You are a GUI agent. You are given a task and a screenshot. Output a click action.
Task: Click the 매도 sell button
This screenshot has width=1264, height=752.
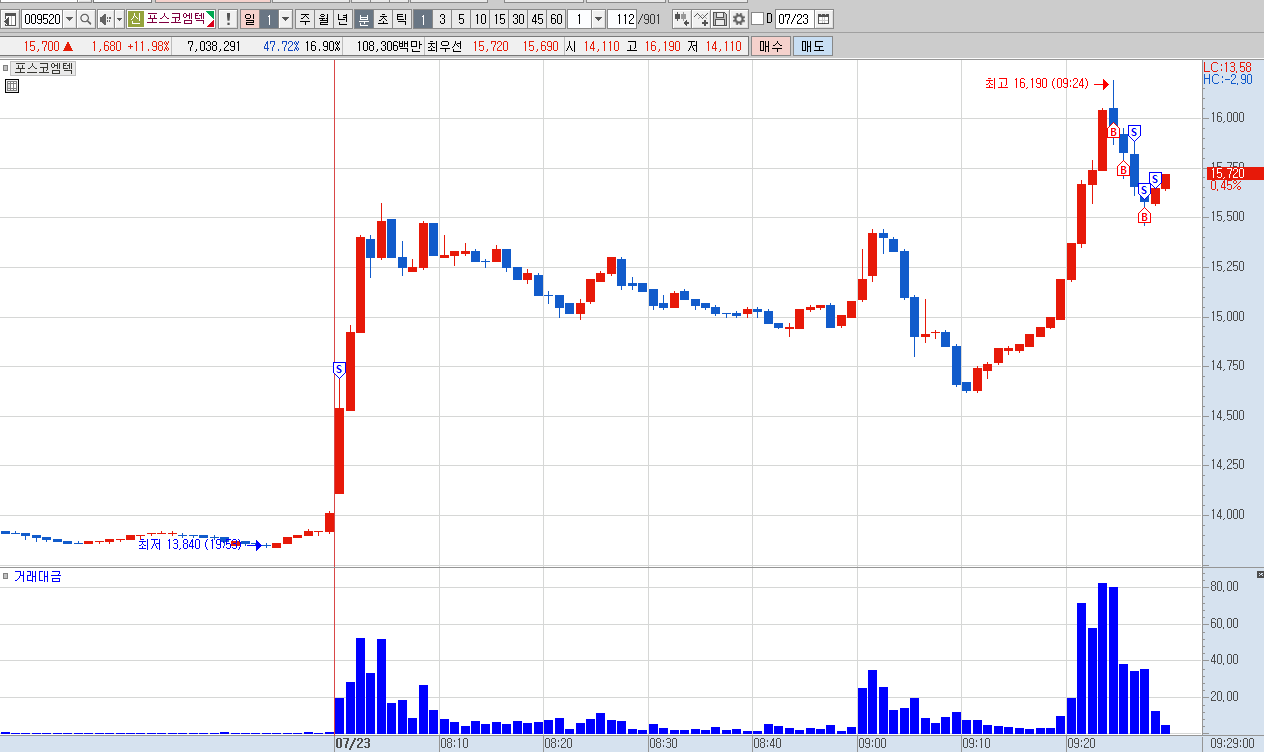(812, 46)
